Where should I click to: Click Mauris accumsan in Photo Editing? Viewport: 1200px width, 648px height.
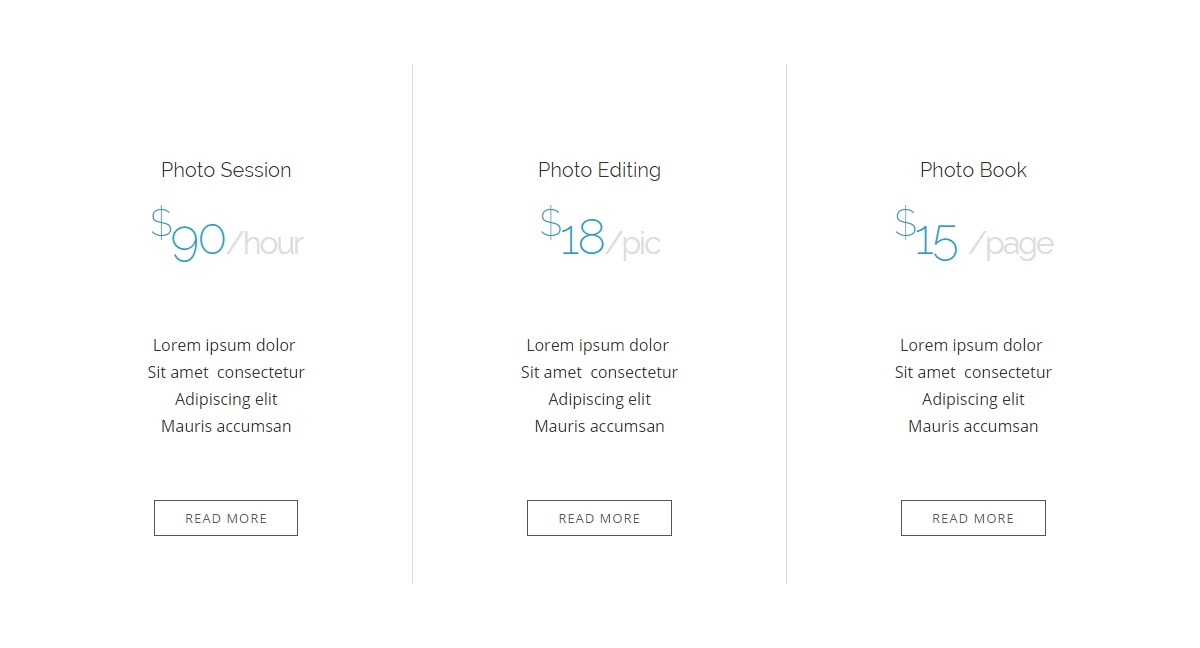point(599,426)
